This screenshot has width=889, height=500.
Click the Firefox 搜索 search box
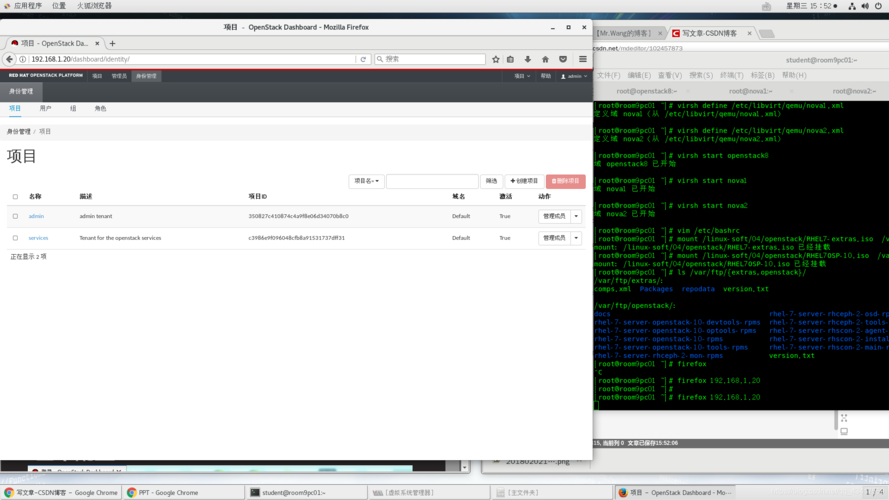point(430,59)
